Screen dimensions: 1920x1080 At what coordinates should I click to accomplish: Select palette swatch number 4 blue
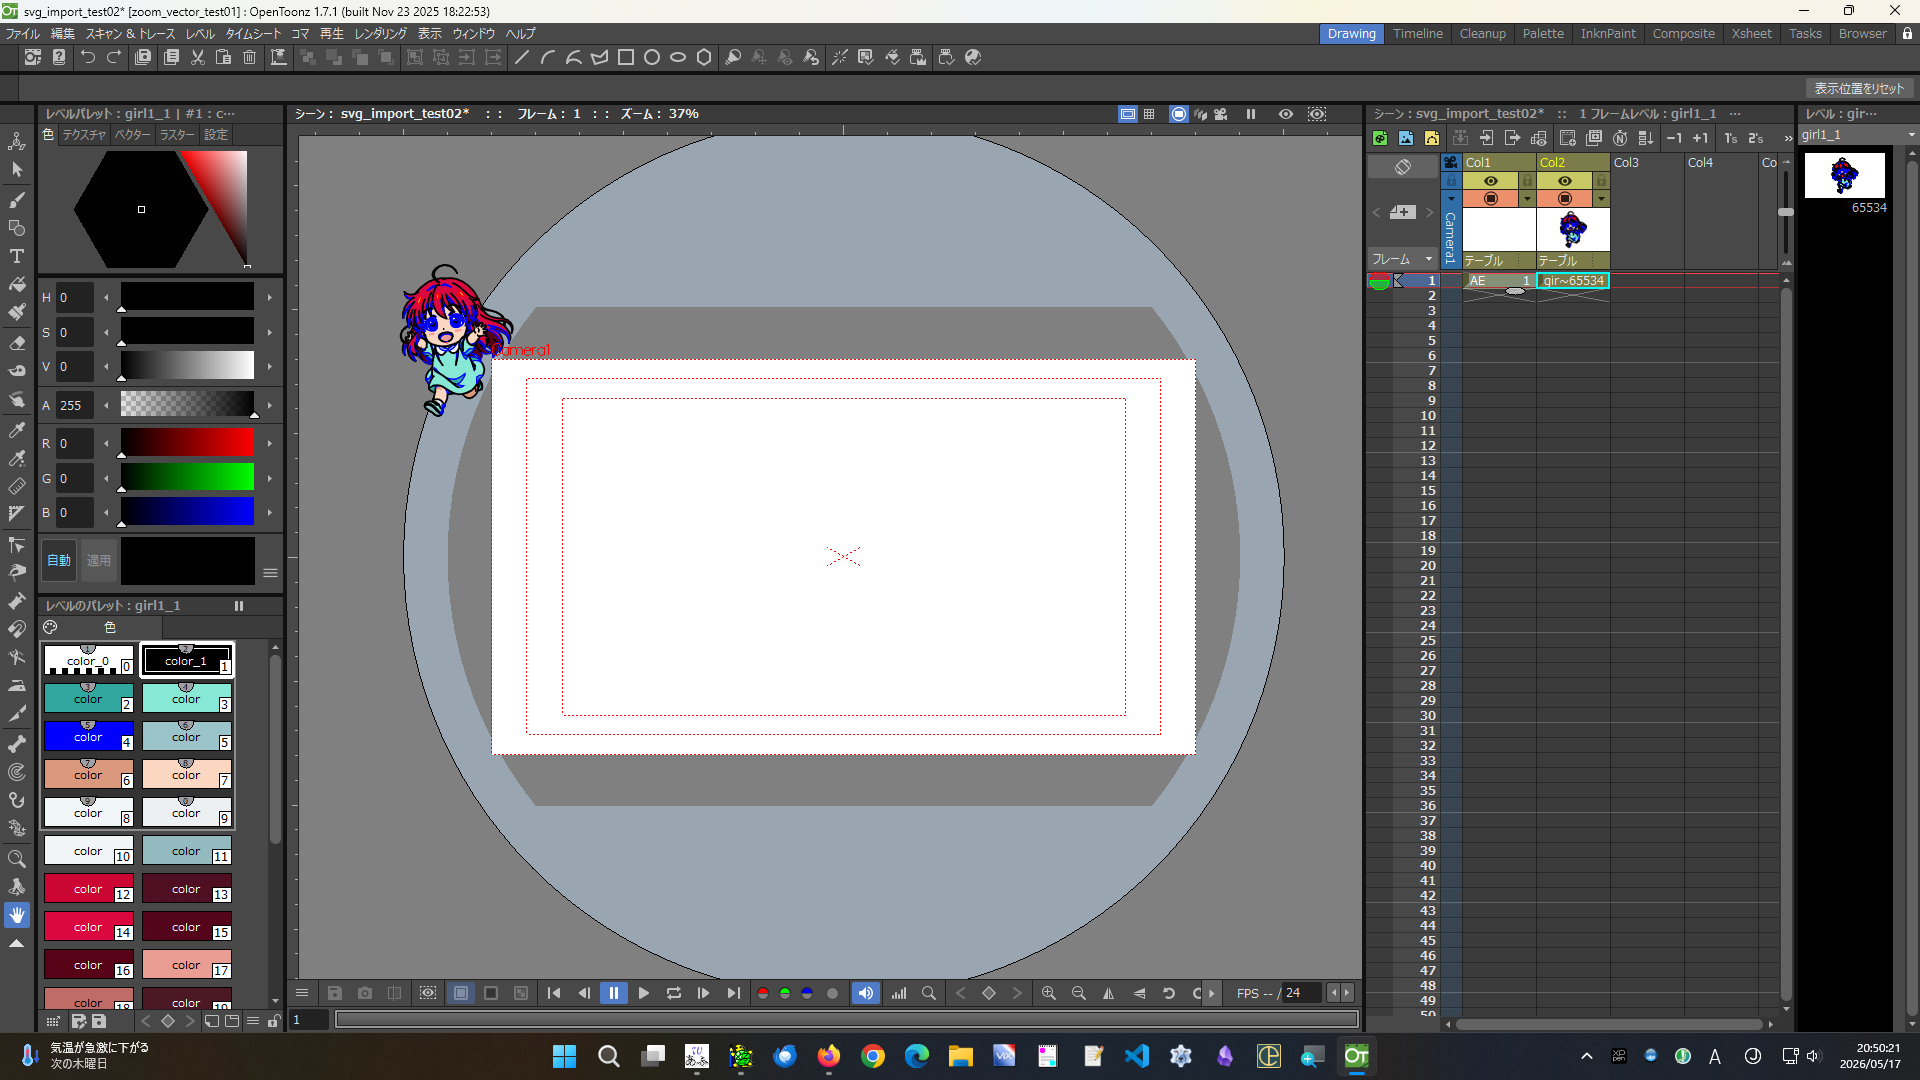(x=88, y=736)
